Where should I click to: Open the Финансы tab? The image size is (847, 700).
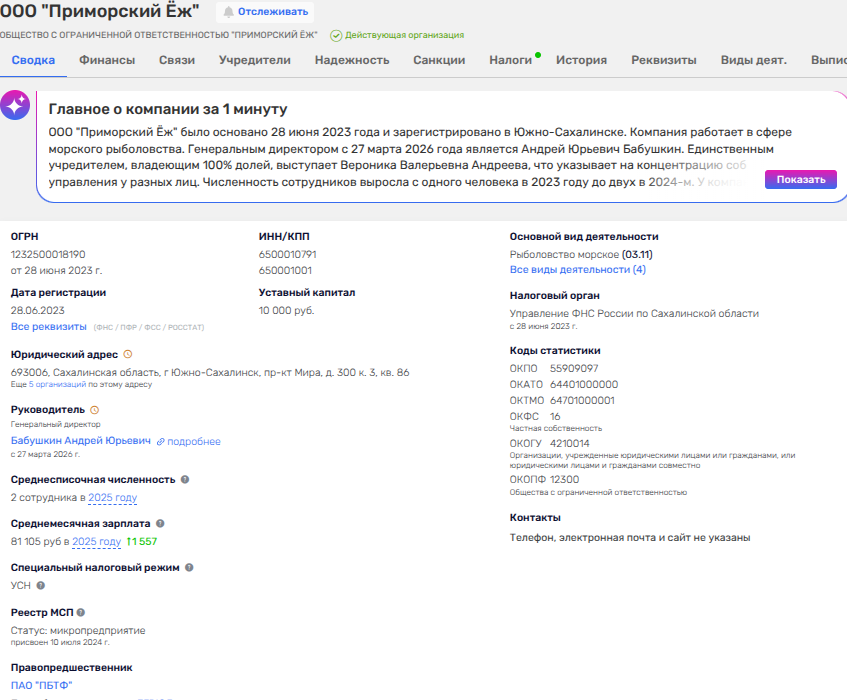[x=107, y=60]
